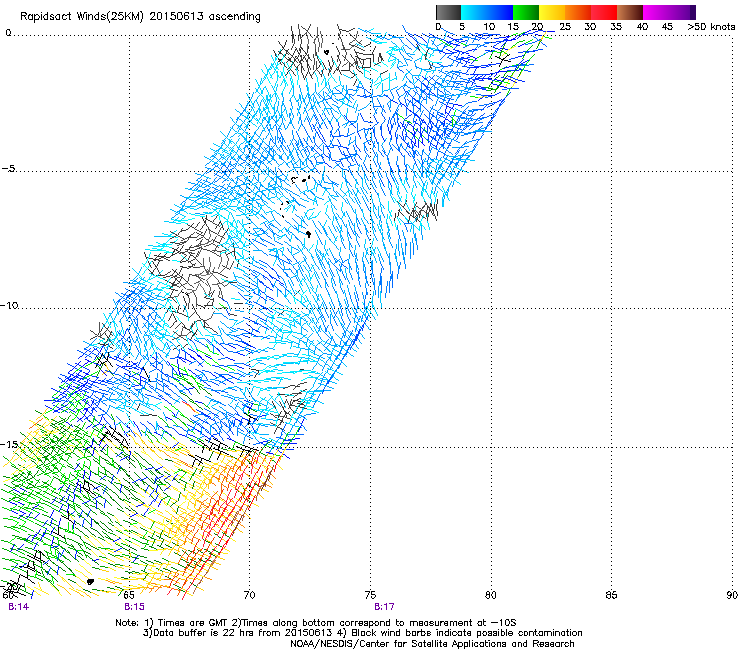Click the longitude label '75'
The image size is (740, 650).
(370, 595)
